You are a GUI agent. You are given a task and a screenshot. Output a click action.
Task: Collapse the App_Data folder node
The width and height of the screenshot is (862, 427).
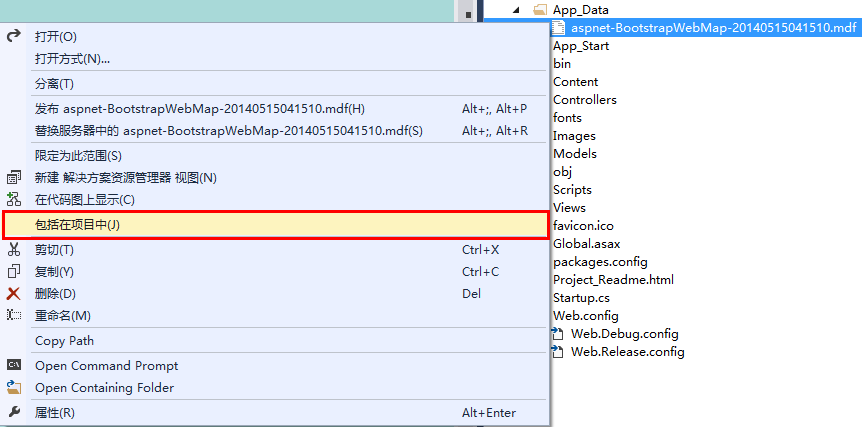[x=517, y=10]
